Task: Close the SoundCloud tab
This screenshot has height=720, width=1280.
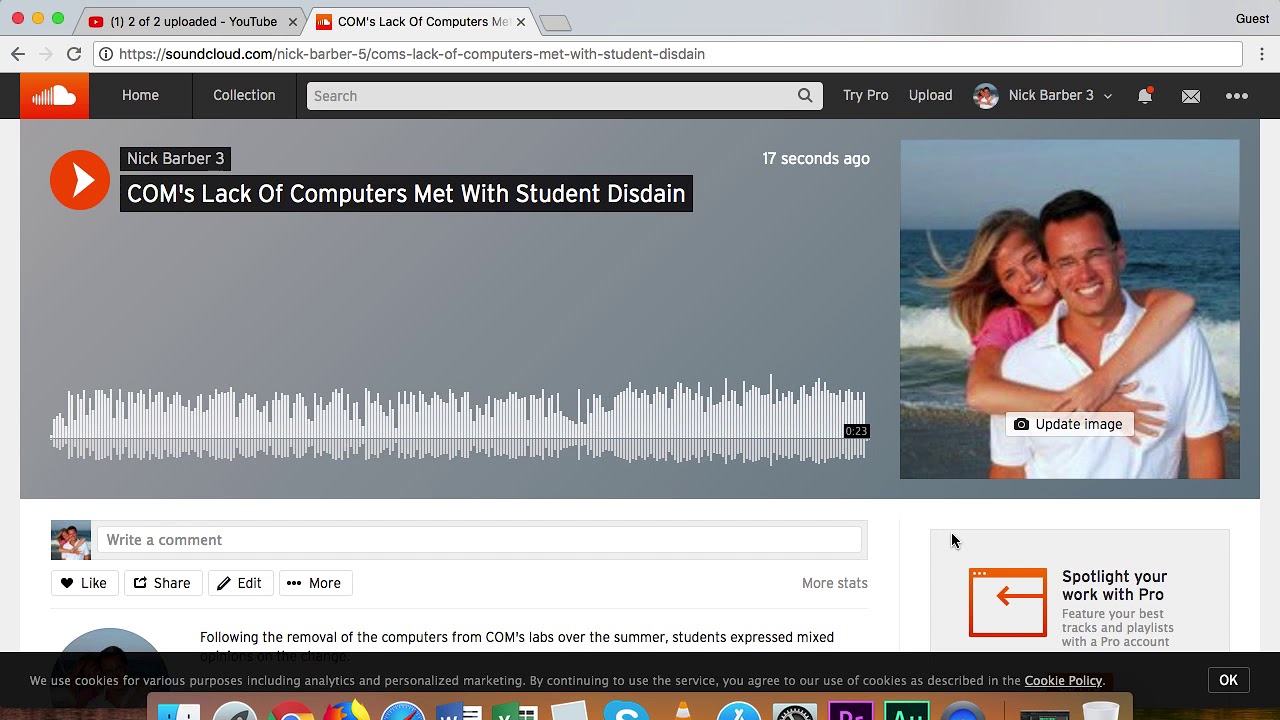Action: tap(520, 21)
